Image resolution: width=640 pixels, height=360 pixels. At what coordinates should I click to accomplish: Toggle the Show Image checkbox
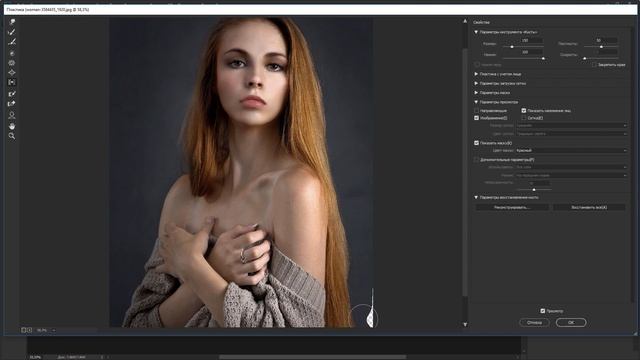coord(476,118)
